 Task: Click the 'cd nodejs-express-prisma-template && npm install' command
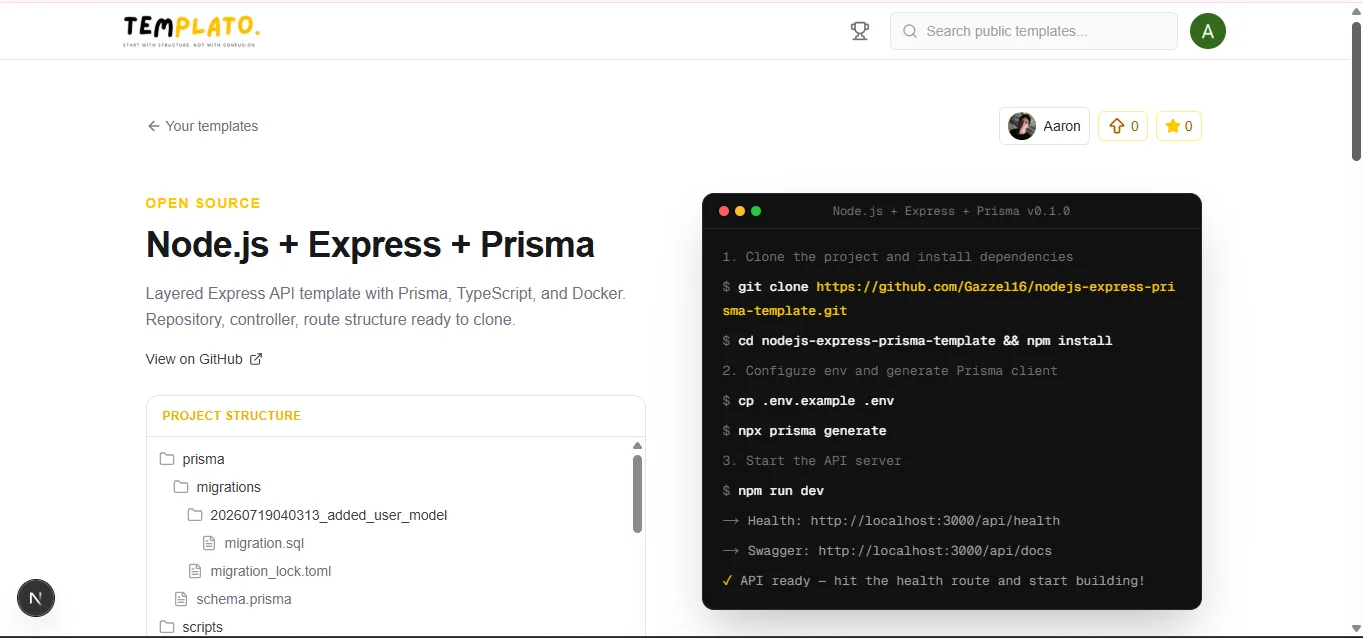925,341
